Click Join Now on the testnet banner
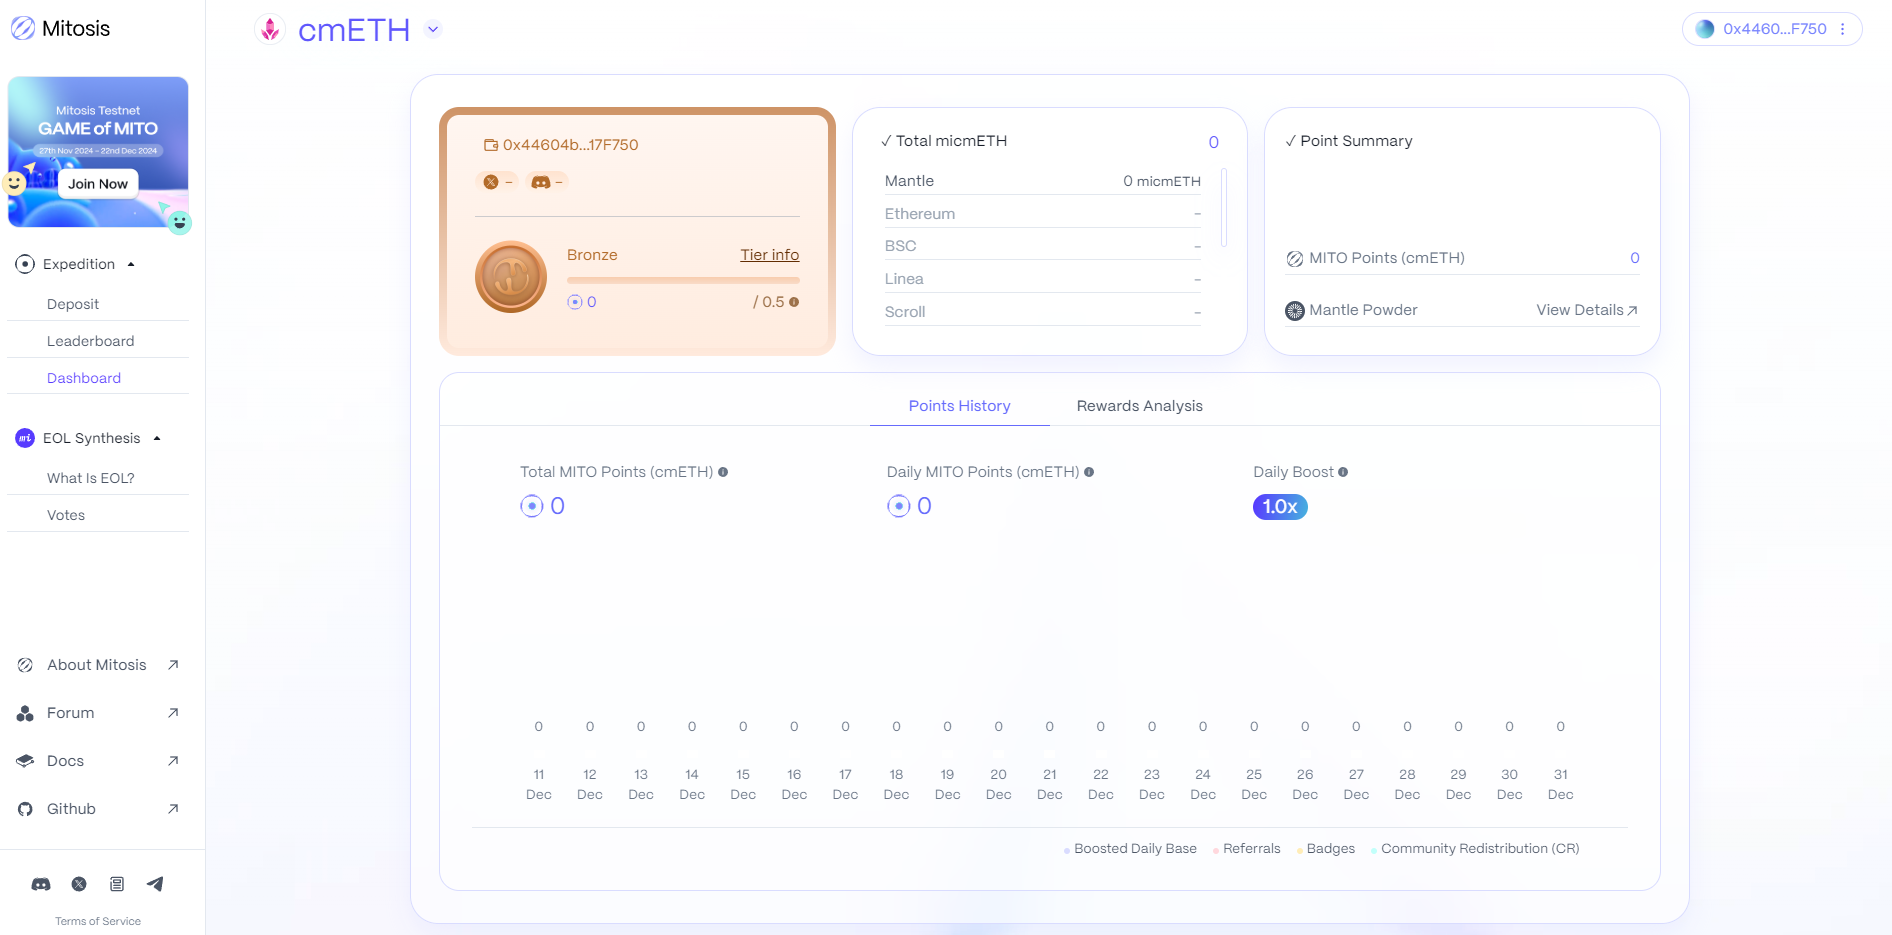The image size is (1892, 935). click(98, 184)
